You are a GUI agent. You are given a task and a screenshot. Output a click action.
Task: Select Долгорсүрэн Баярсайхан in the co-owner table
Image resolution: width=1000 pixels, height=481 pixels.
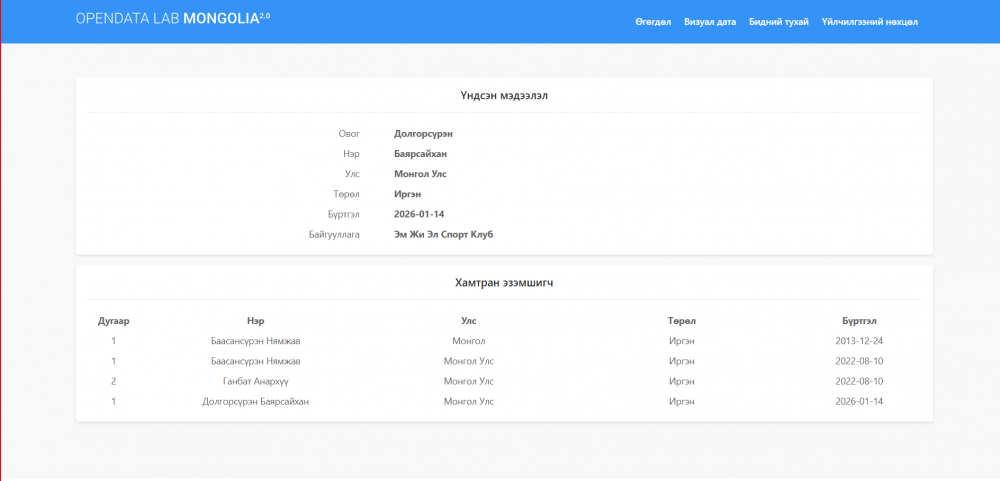pos(256,401)
